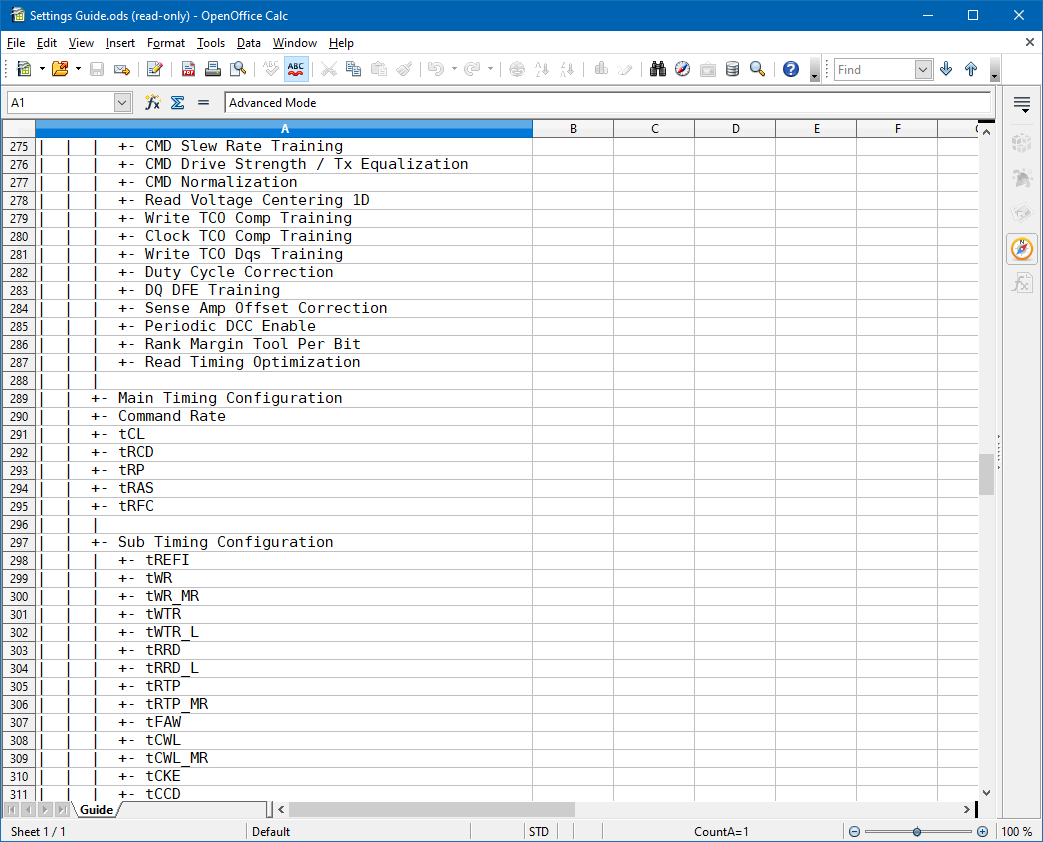Open the Find & Replace binoculars icon
This screenshot has height=842, width=1043.
click(658, 69)
